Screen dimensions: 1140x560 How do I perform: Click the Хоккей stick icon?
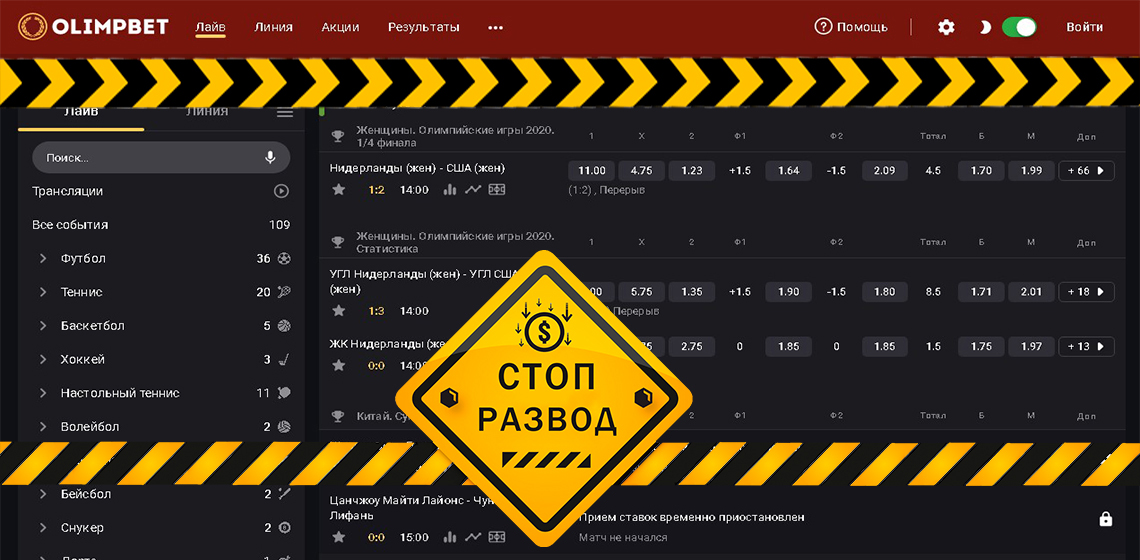[284, 359]
